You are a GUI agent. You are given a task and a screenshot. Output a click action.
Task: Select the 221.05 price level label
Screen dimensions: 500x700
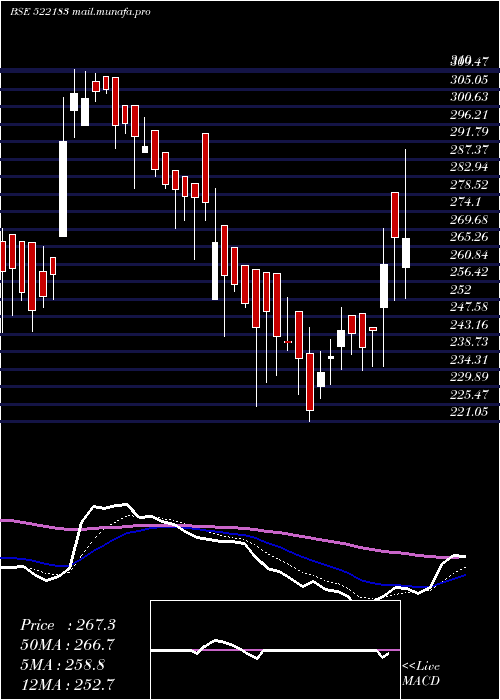(468, 412)
